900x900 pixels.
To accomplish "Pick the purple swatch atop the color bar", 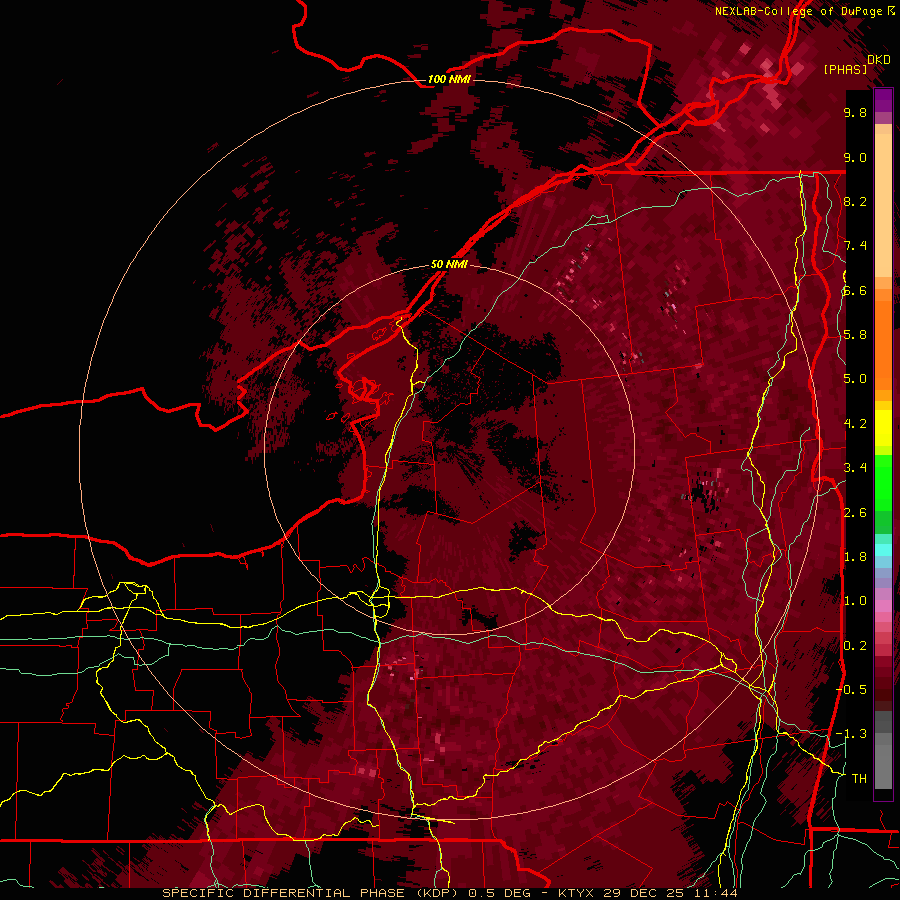I will click(x=883, y=100).
